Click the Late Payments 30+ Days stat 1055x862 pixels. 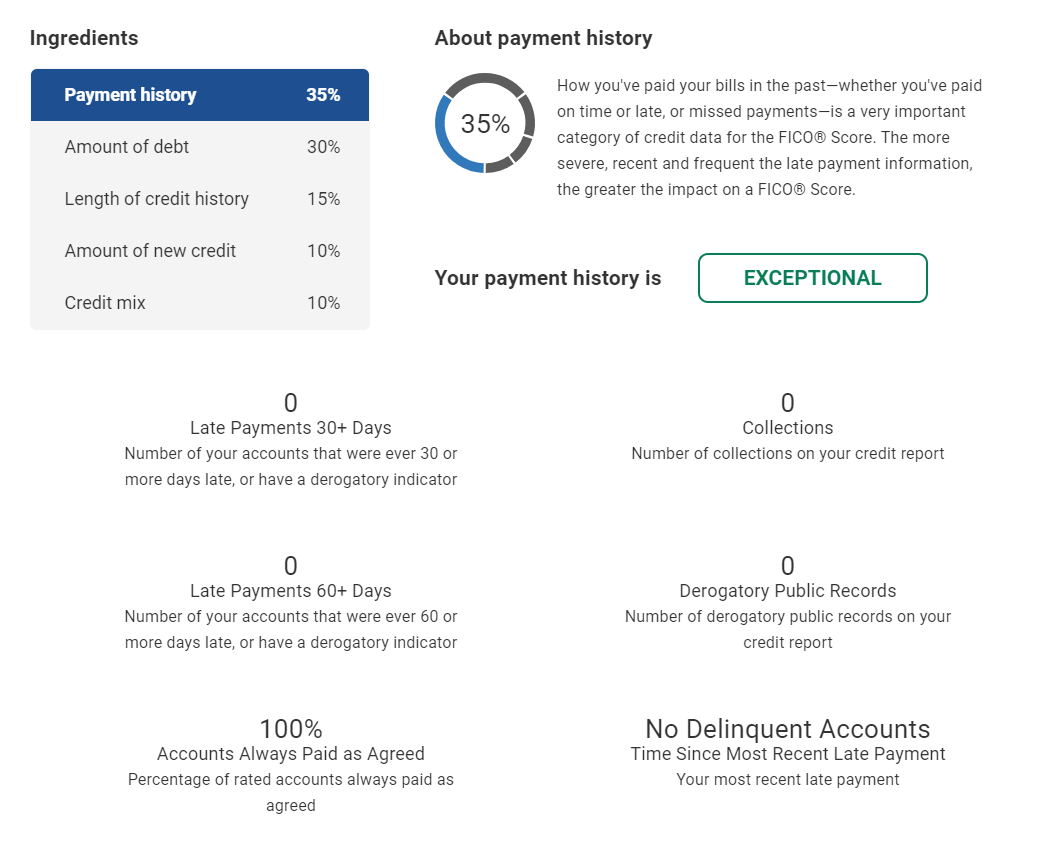pos(291,428)
